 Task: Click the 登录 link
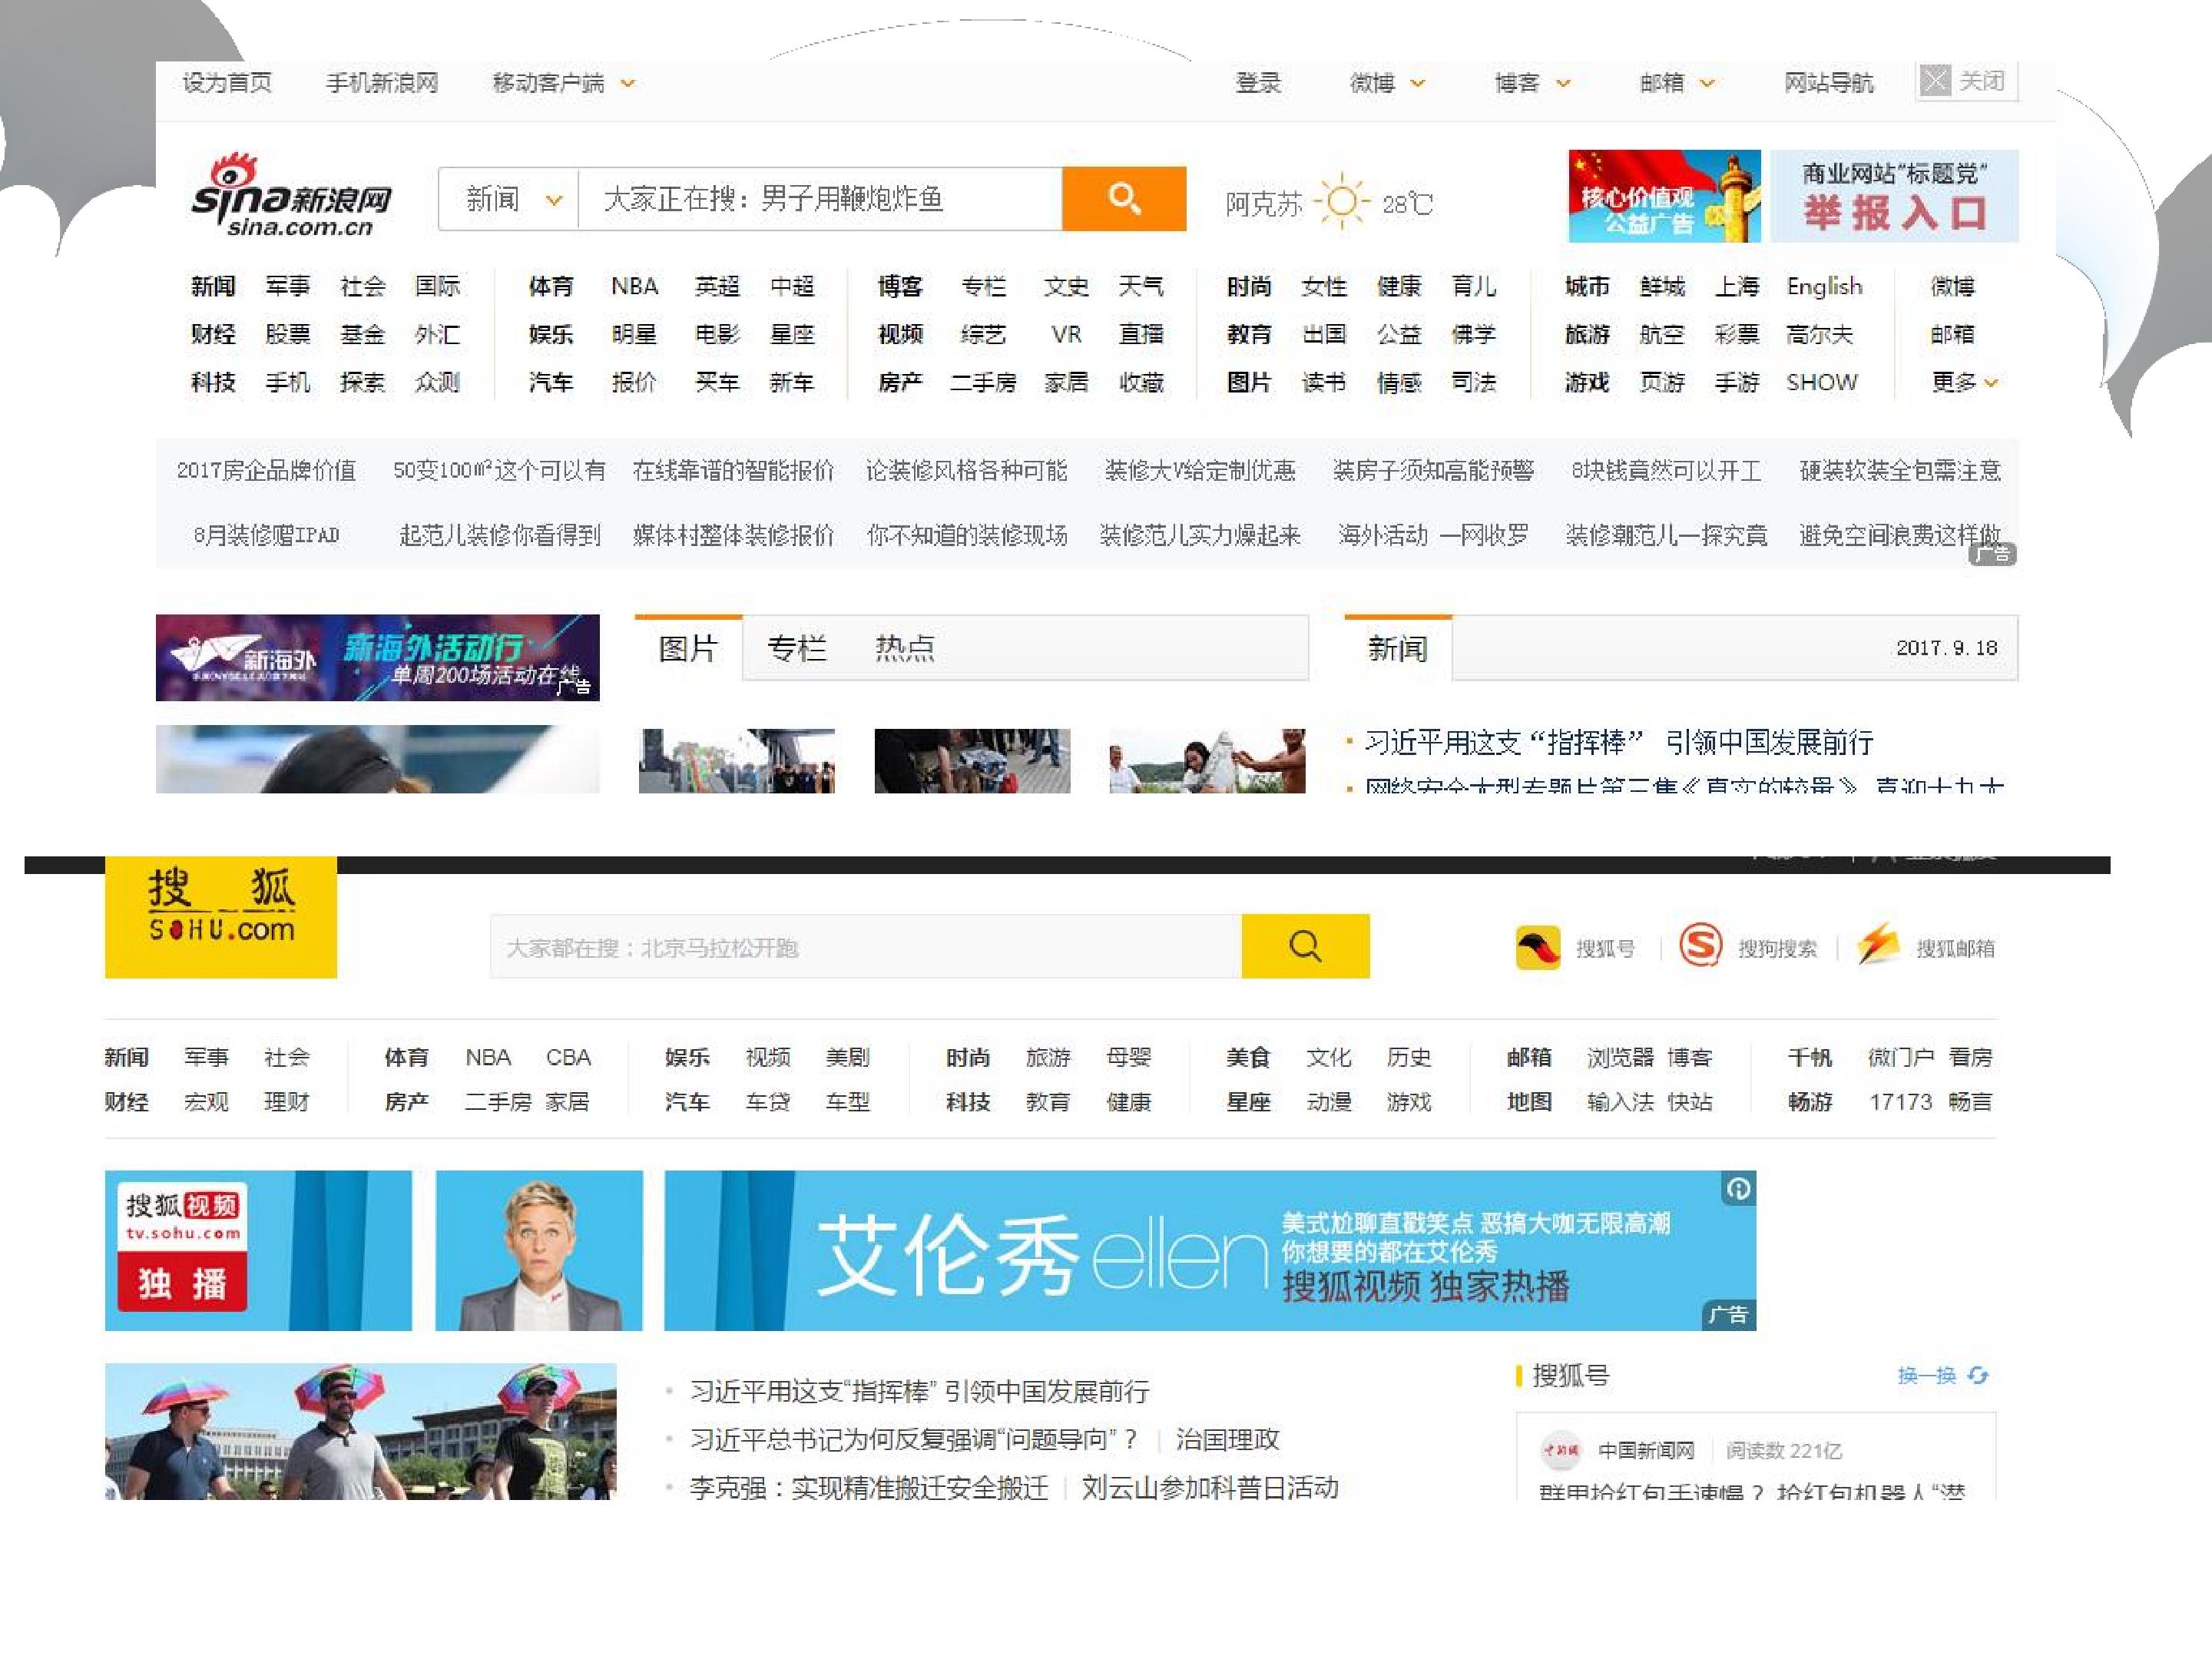[1258, 83]
